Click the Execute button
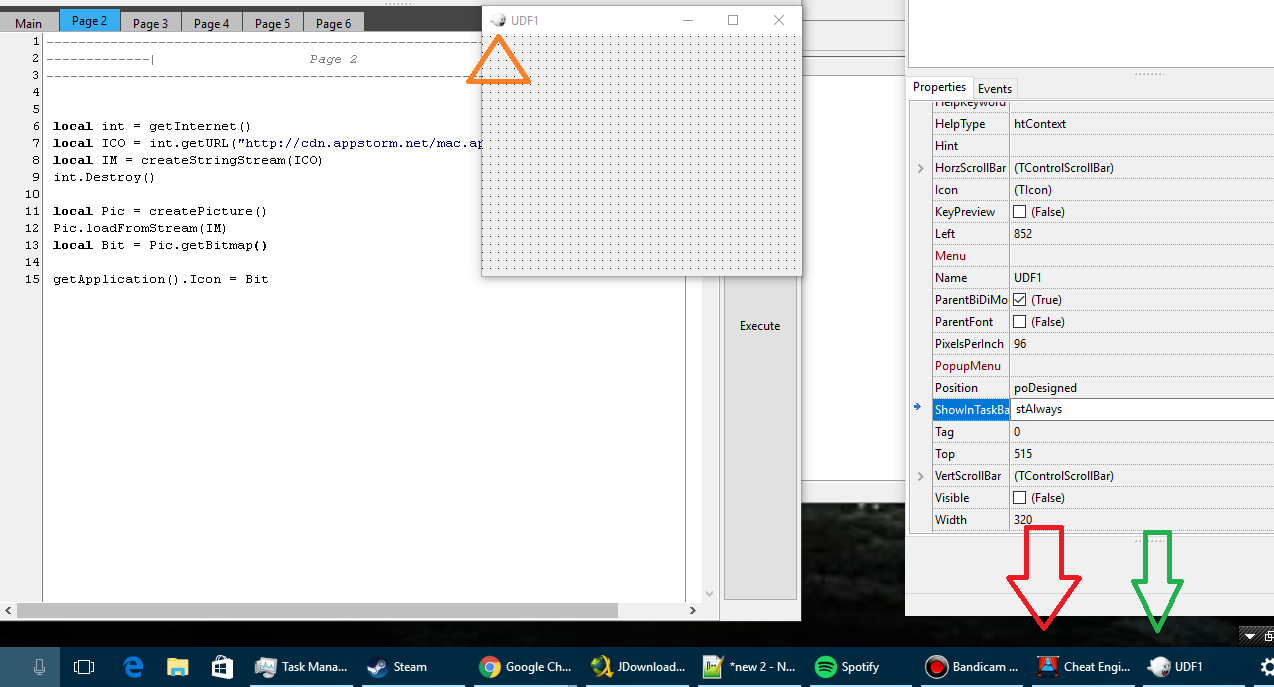The height and width of the screenshot is (687, 1274). pyautogui.click(x=760, y=325)
